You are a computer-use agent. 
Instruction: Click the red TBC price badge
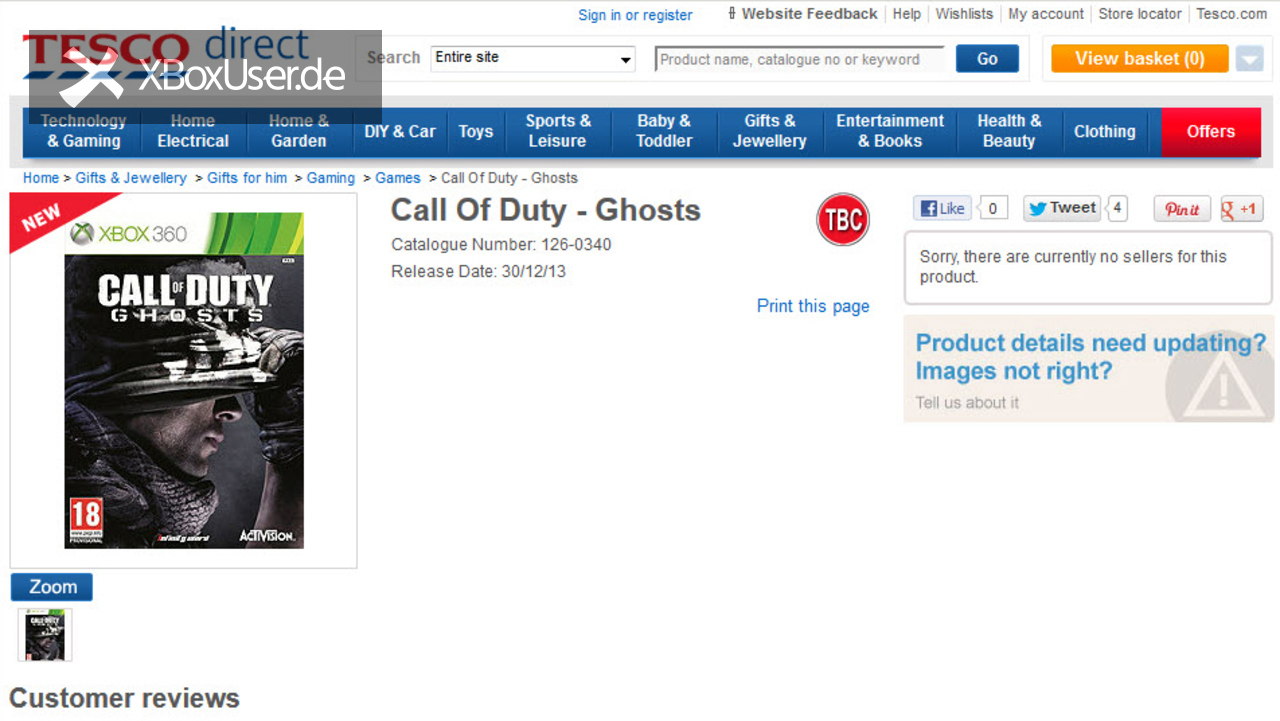(x=843, y=220)
